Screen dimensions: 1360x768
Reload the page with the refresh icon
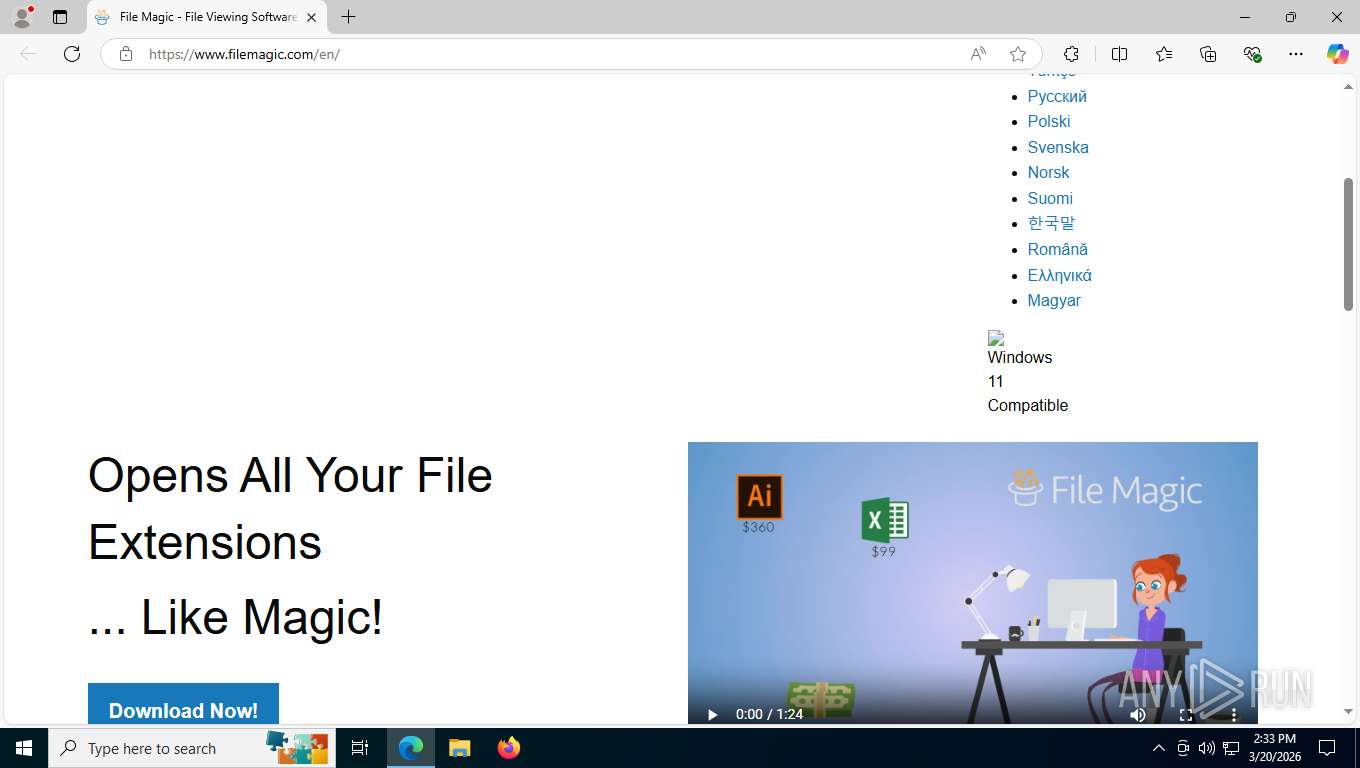pyautogui.click(x=72, y=54)
